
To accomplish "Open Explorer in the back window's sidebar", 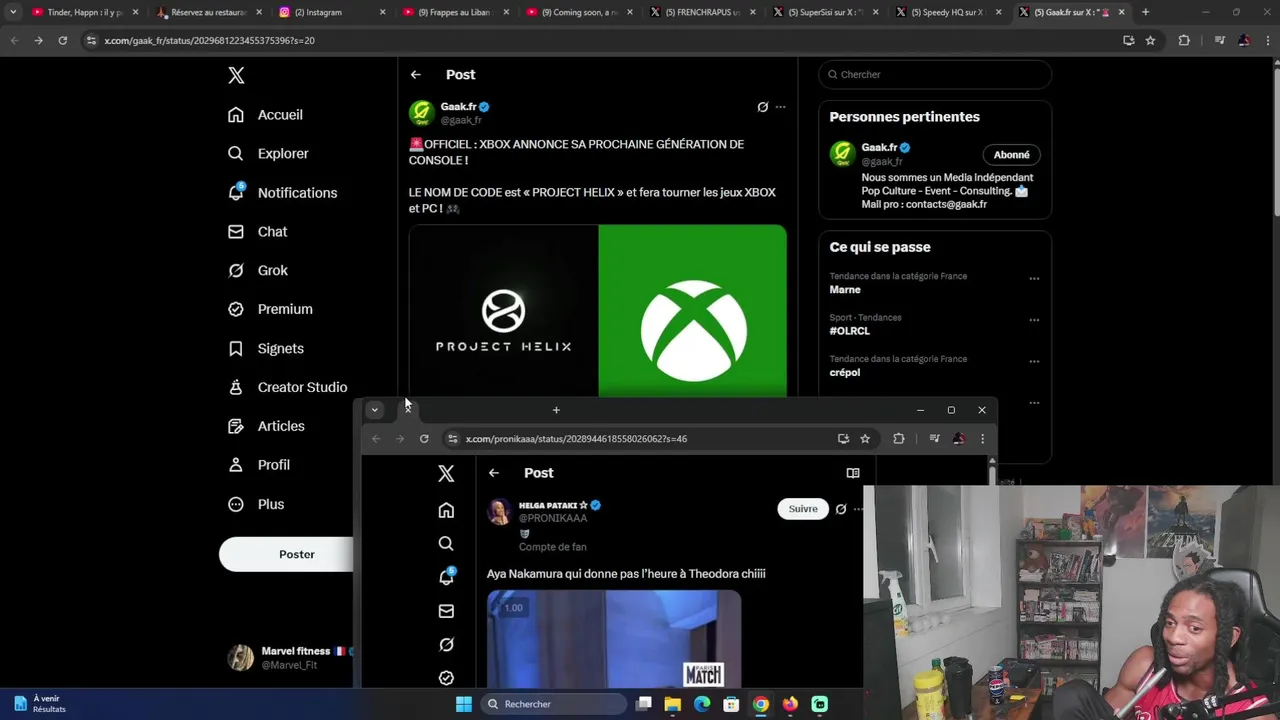I will click(x=268, y=154).
